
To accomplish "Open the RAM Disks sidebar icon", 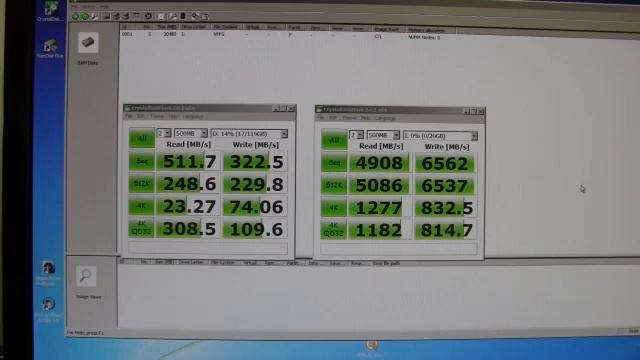I will click(x=88, y=43).
